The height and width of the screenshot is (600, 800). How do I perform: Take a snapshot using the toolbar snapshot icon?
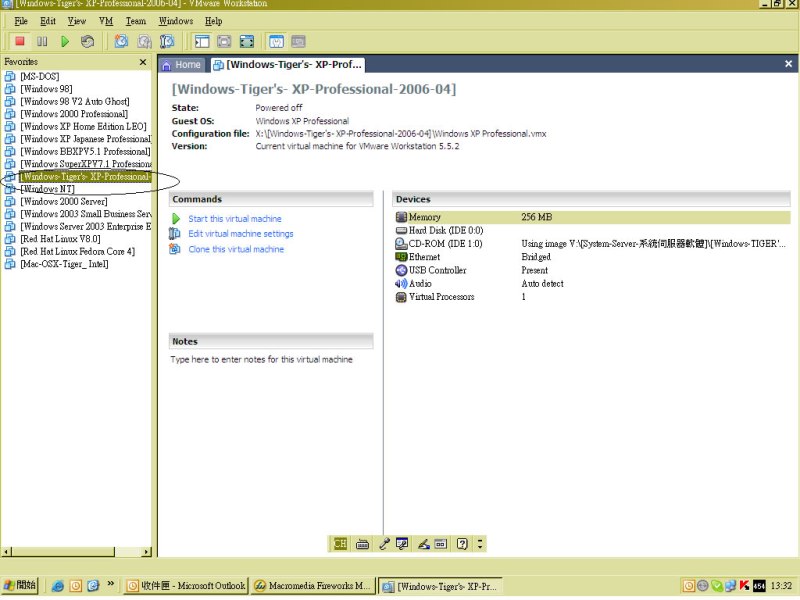[121, 41]
